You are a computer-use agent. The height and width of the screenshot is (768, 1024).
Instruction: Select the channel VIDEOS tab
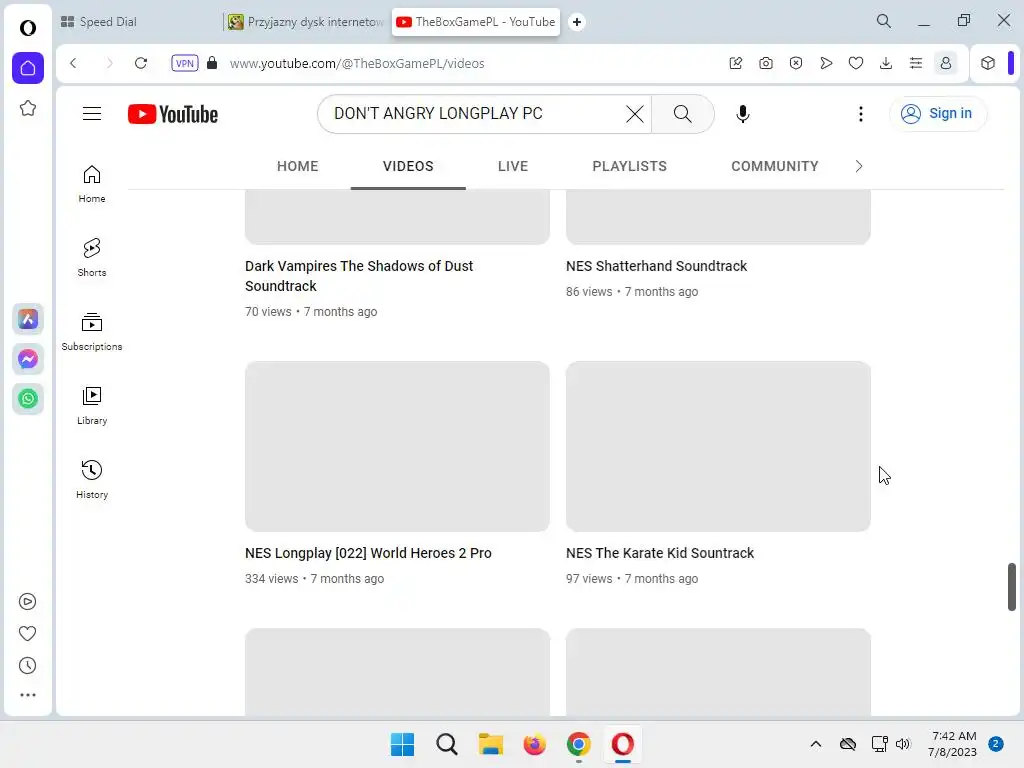pyautogui.click(x=408, y=167)
